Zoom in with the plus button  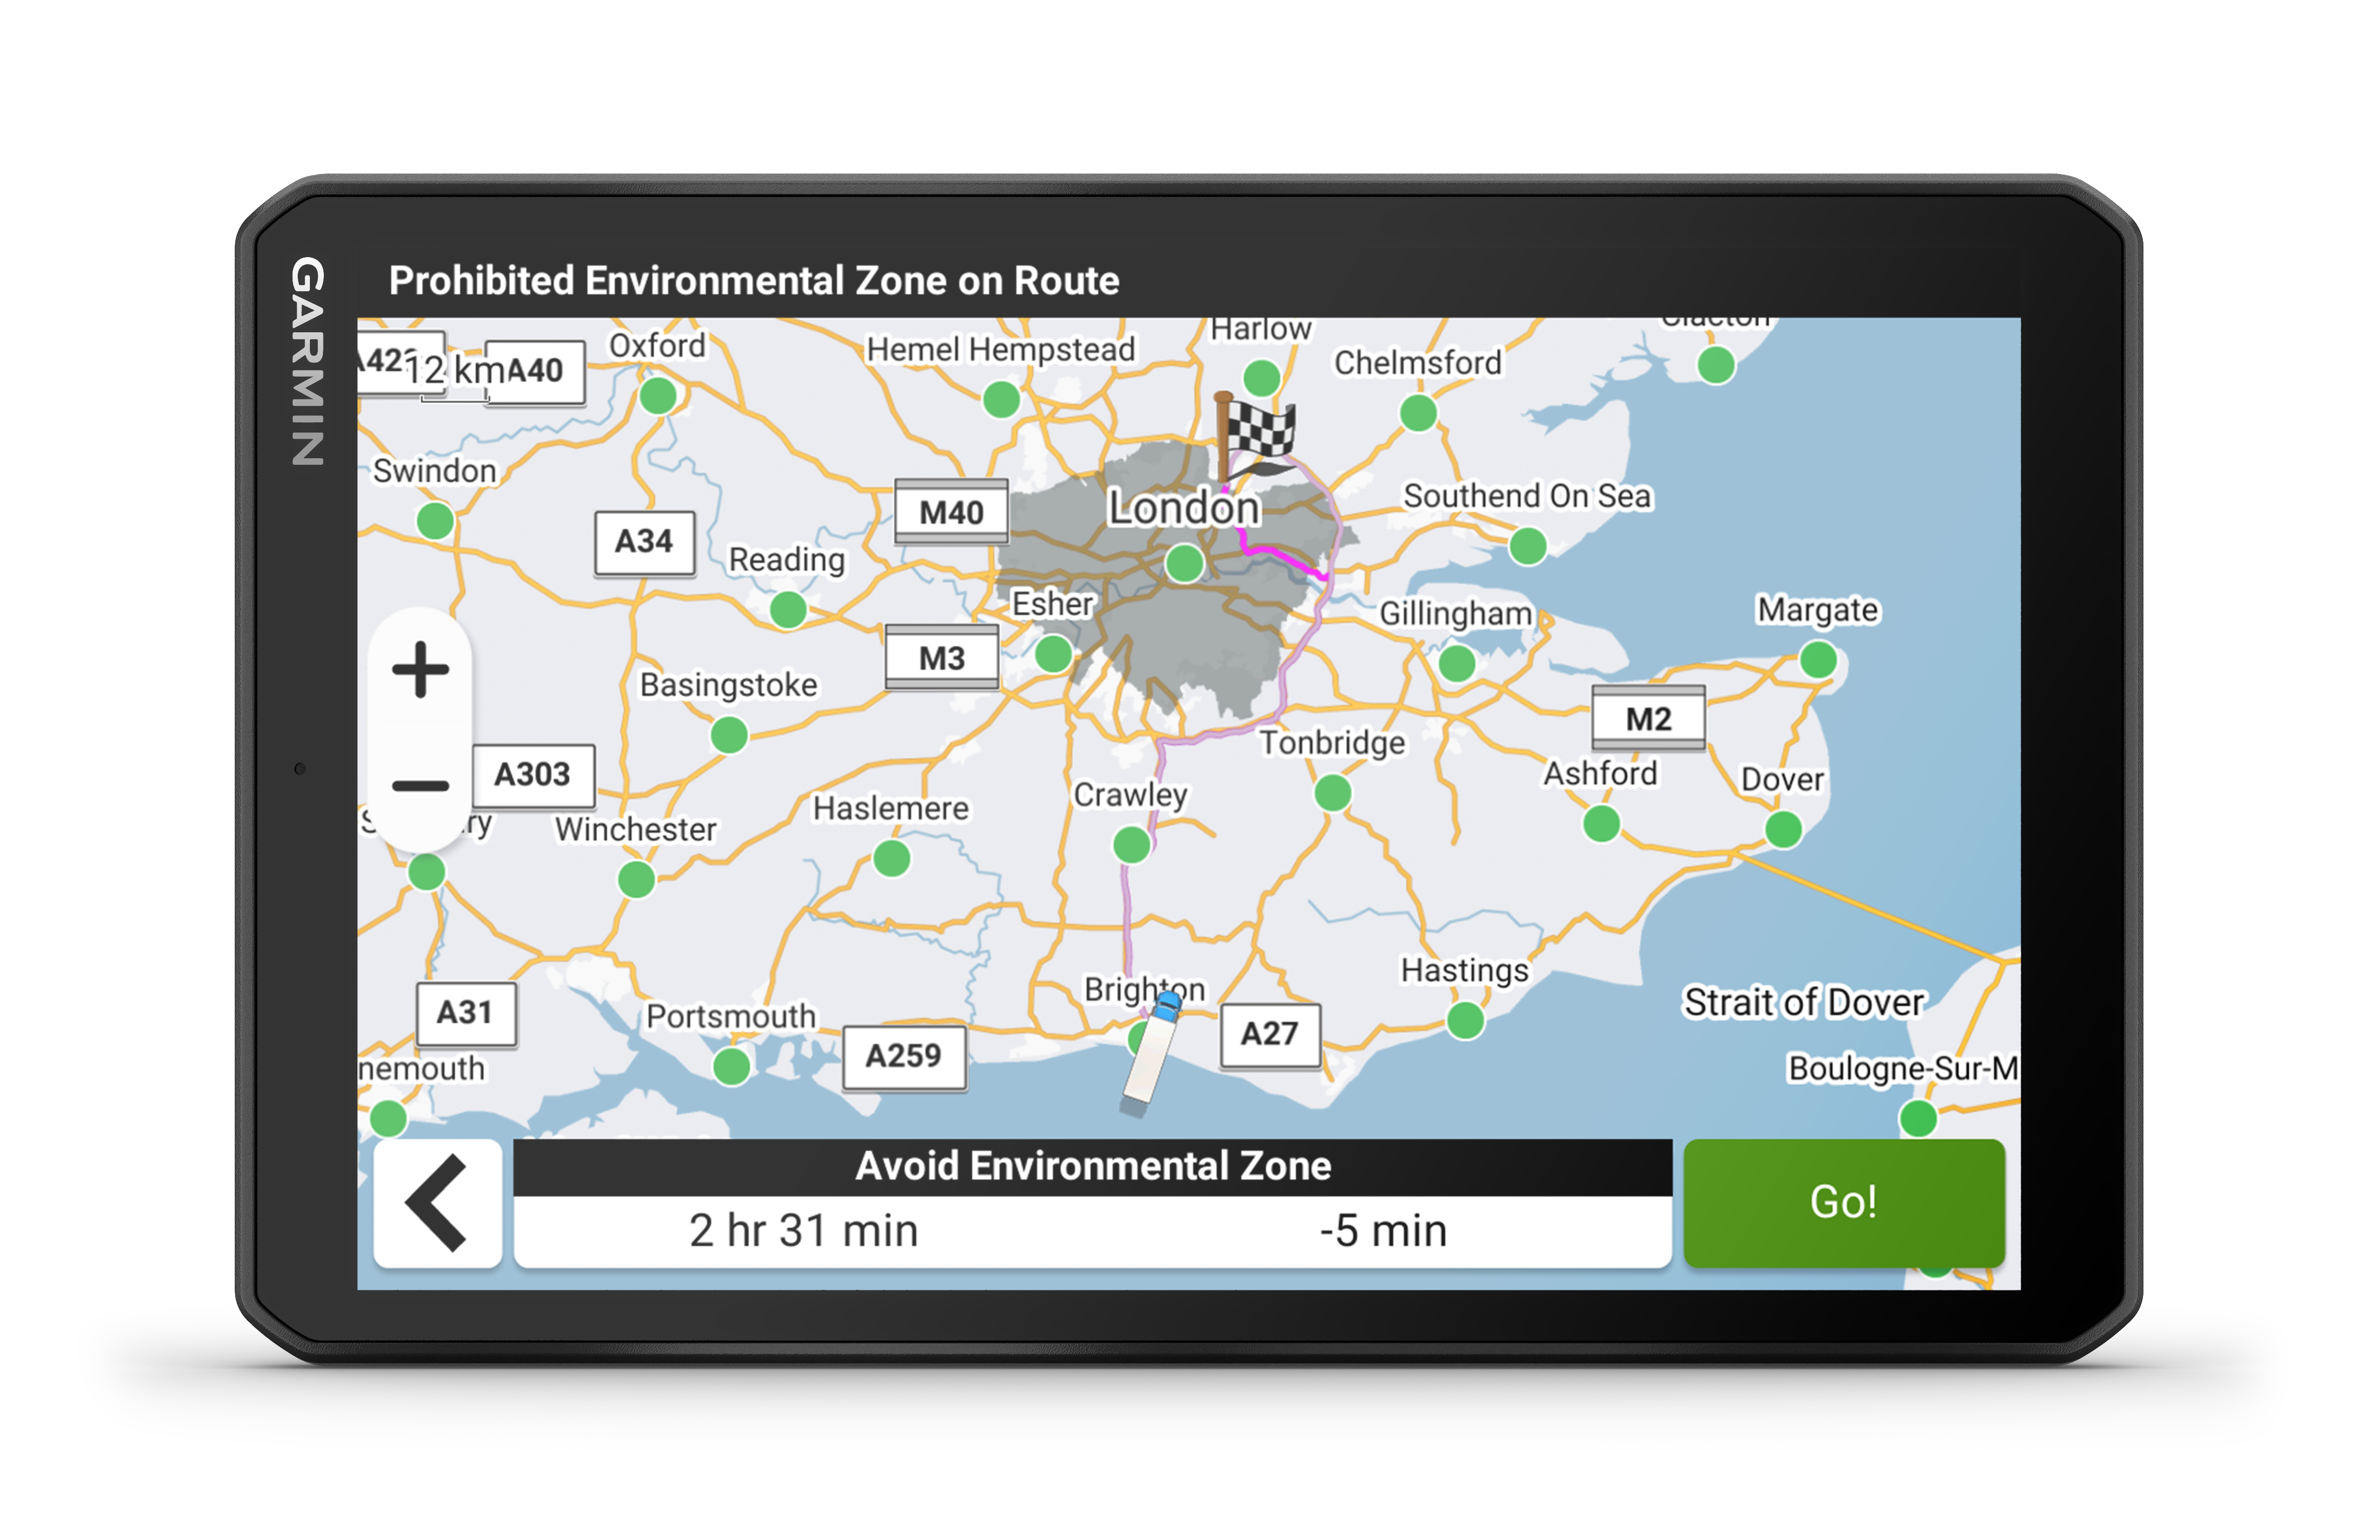[420, 669]
